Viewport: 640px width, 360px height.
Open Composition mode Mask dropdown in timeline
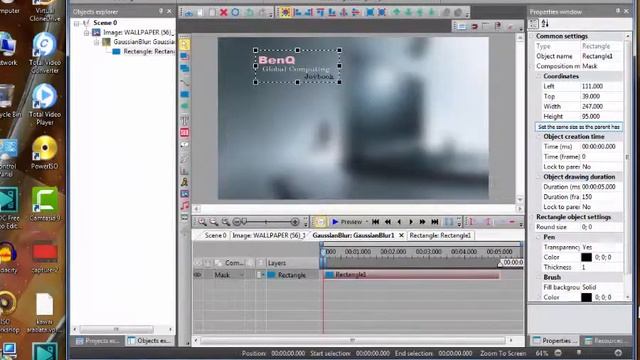(x=242, y=275)
